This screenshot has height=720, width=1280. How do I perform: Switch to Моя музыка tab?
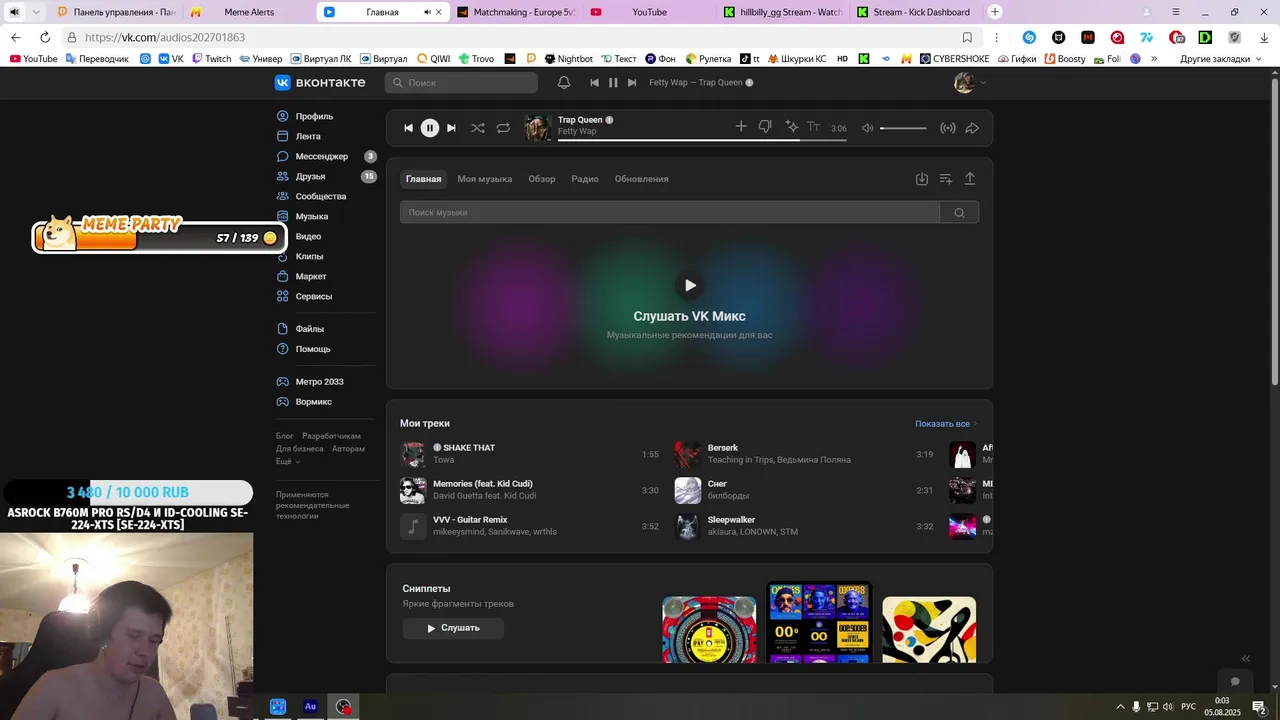(485, 179)
